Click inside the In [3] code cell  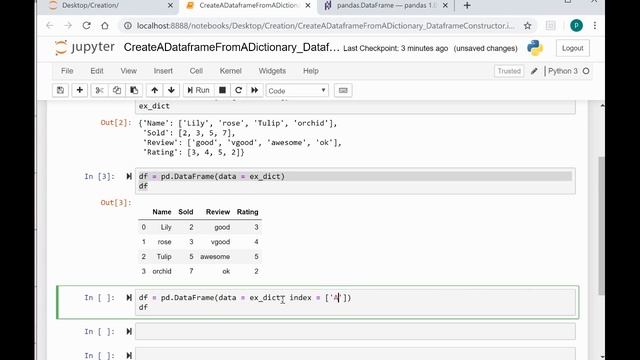355,181
